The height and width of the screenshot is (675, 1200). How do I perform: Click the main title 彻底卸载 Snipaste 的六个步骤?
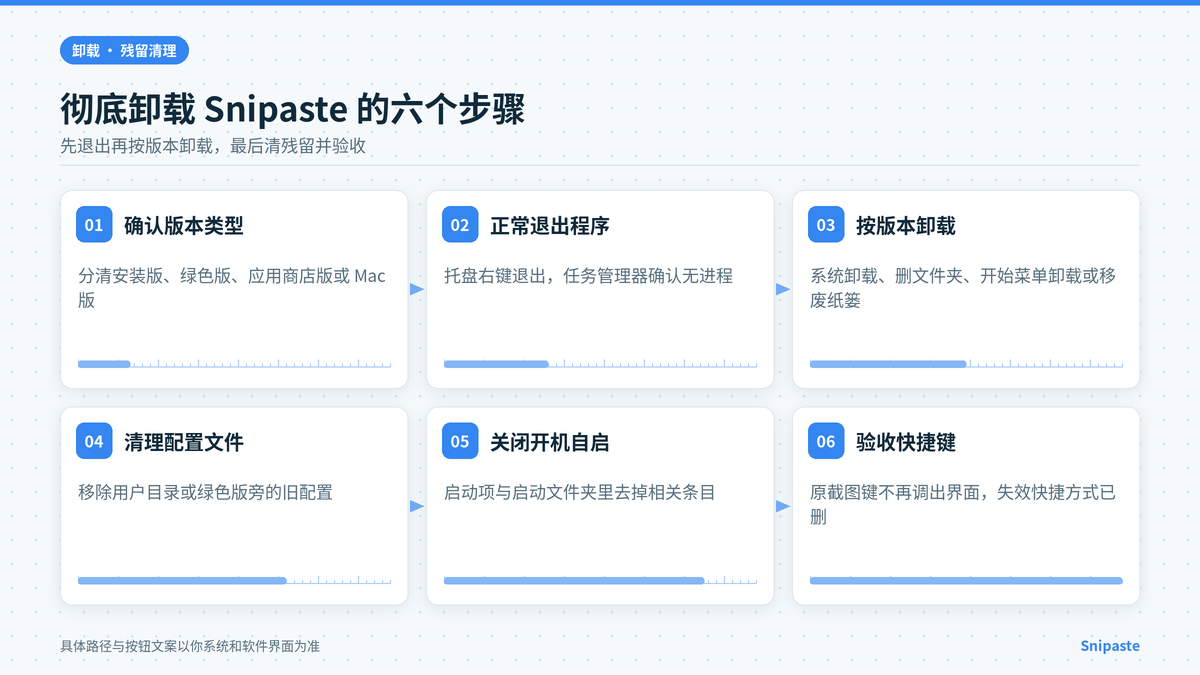click(292, 109)
